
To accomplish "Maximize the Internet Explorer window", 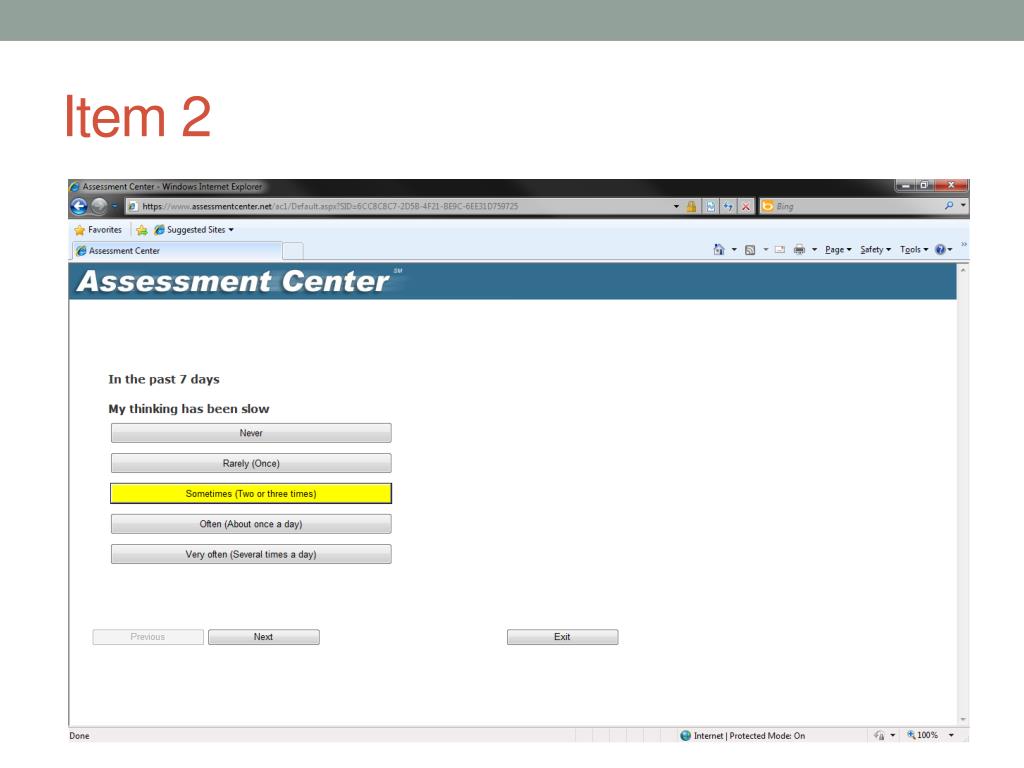I will click(x=924, y=185).
